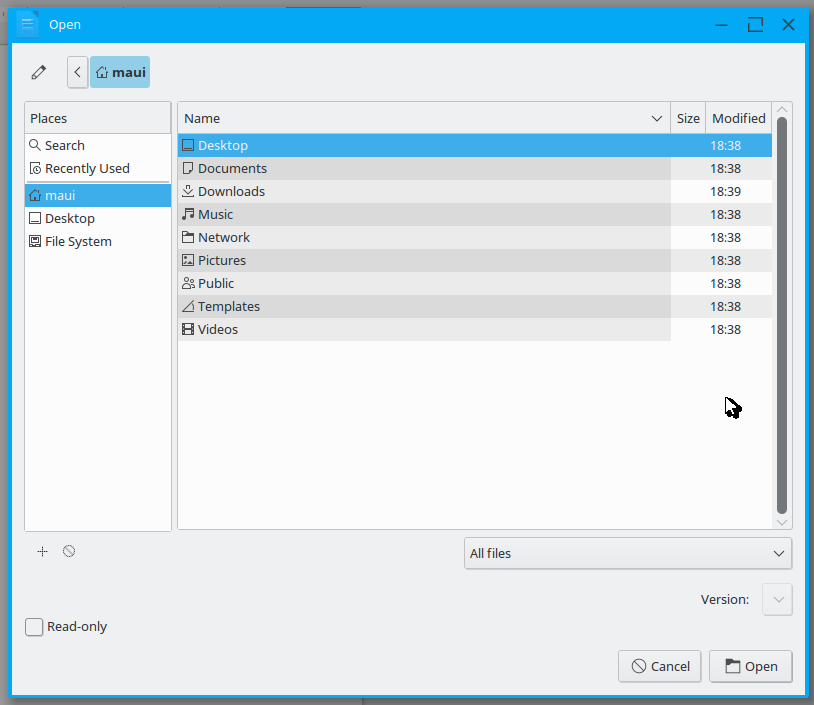Select the Downloads folder row

click(x=475, y=192)
